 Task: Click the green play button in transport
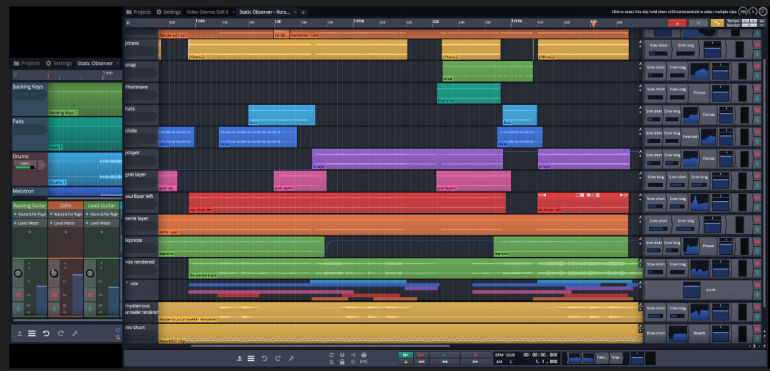click(444, 354)
